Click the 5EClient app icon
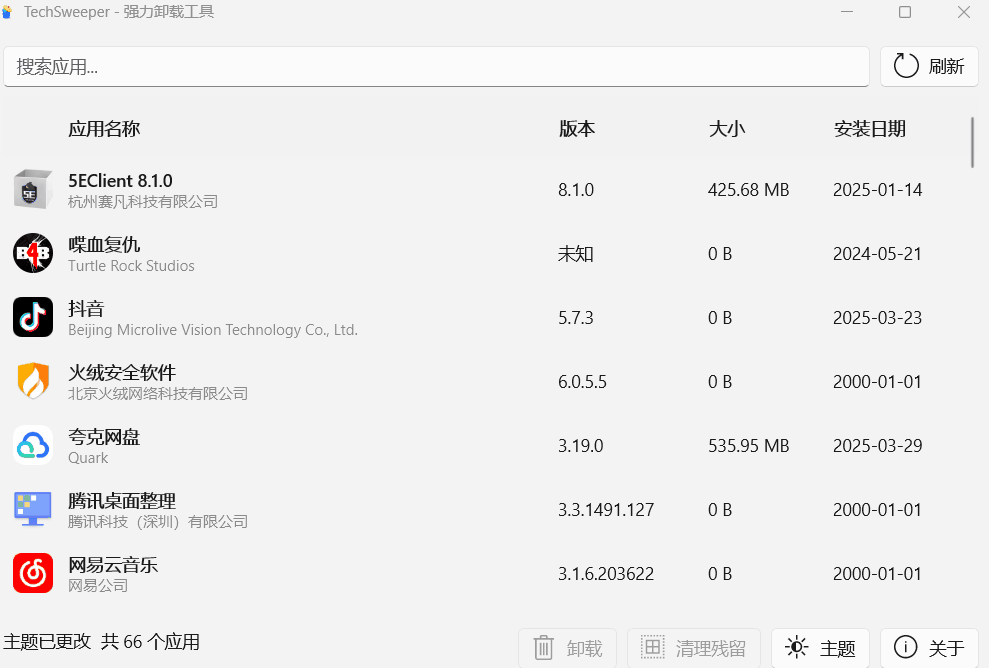Screen dimensions: 989x668 (x=33, y=189)
